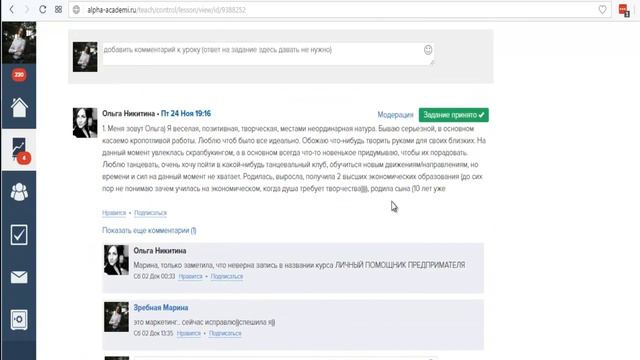
Task: Click avatar next to the comment input field
Action: click(85, 57)
